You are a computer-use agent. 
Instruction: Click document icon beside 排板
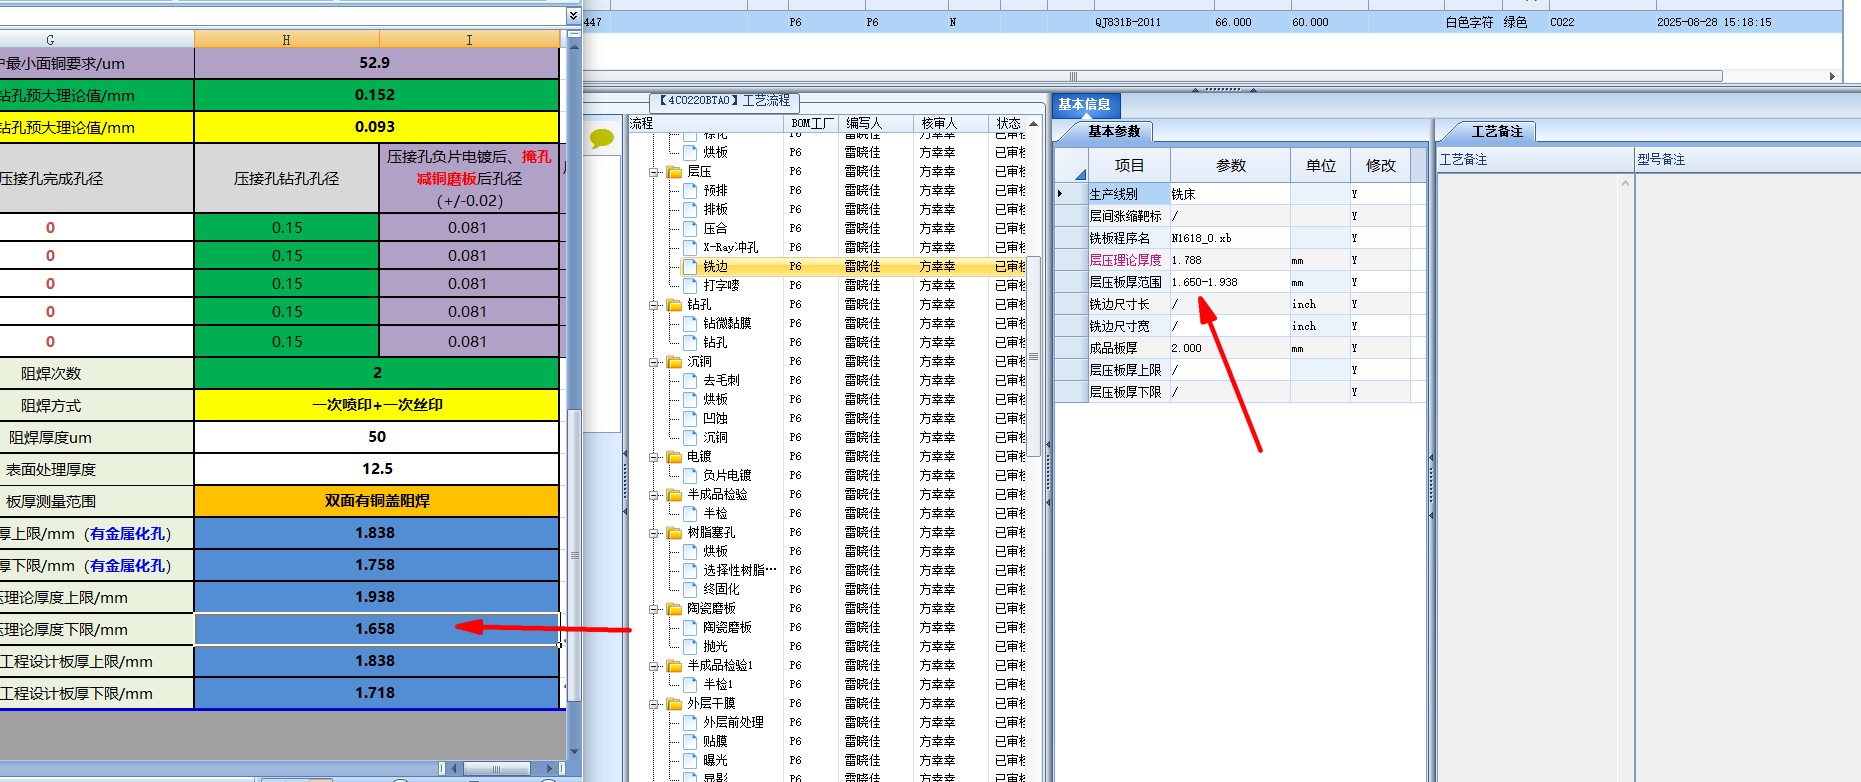690,209
